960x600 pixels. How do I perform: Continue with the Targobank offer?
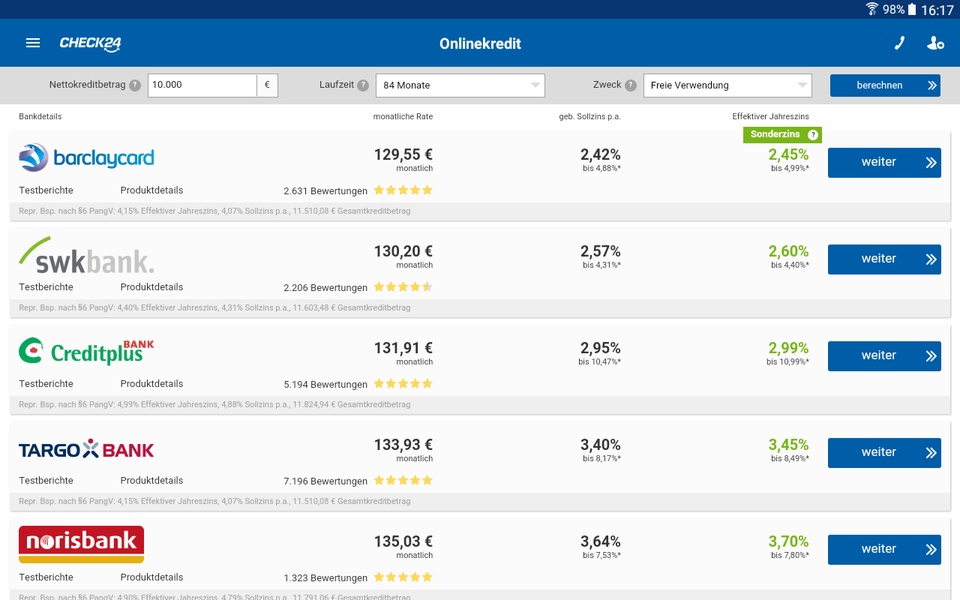point(884,452)
